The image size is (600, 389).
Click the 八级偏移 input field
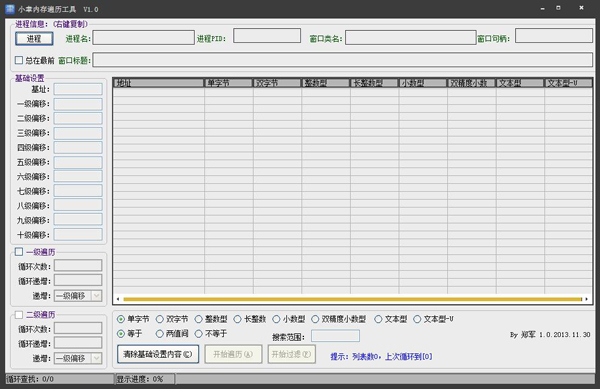point(78,205)
